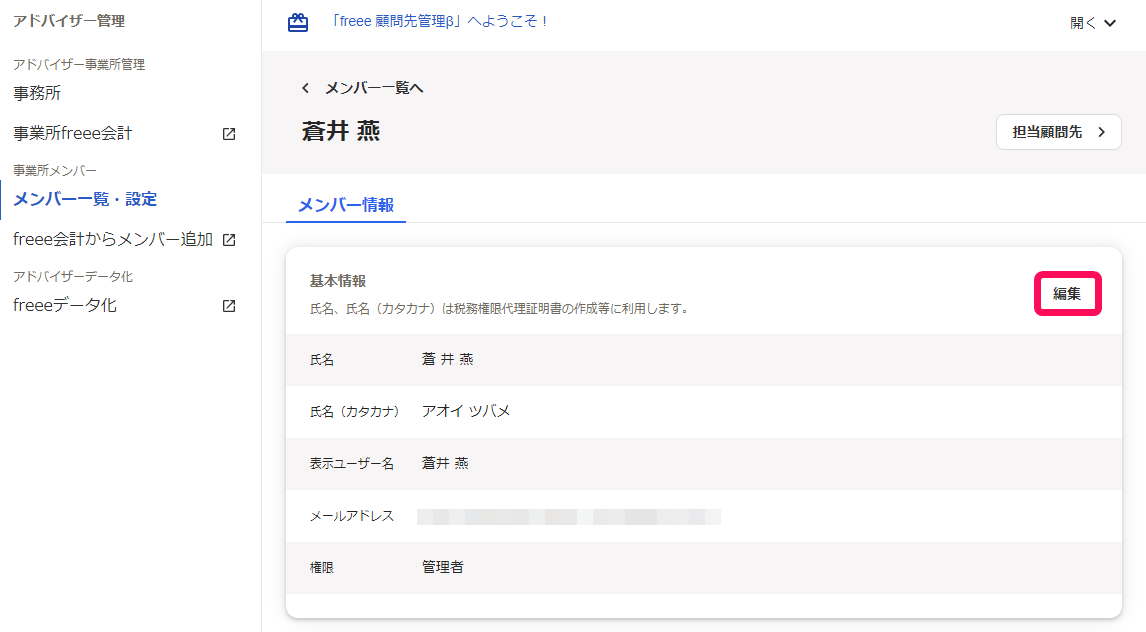1146x632 pixels.
Task: Switch to the メンバー情報 tab
Action: [x=346, y=205]
